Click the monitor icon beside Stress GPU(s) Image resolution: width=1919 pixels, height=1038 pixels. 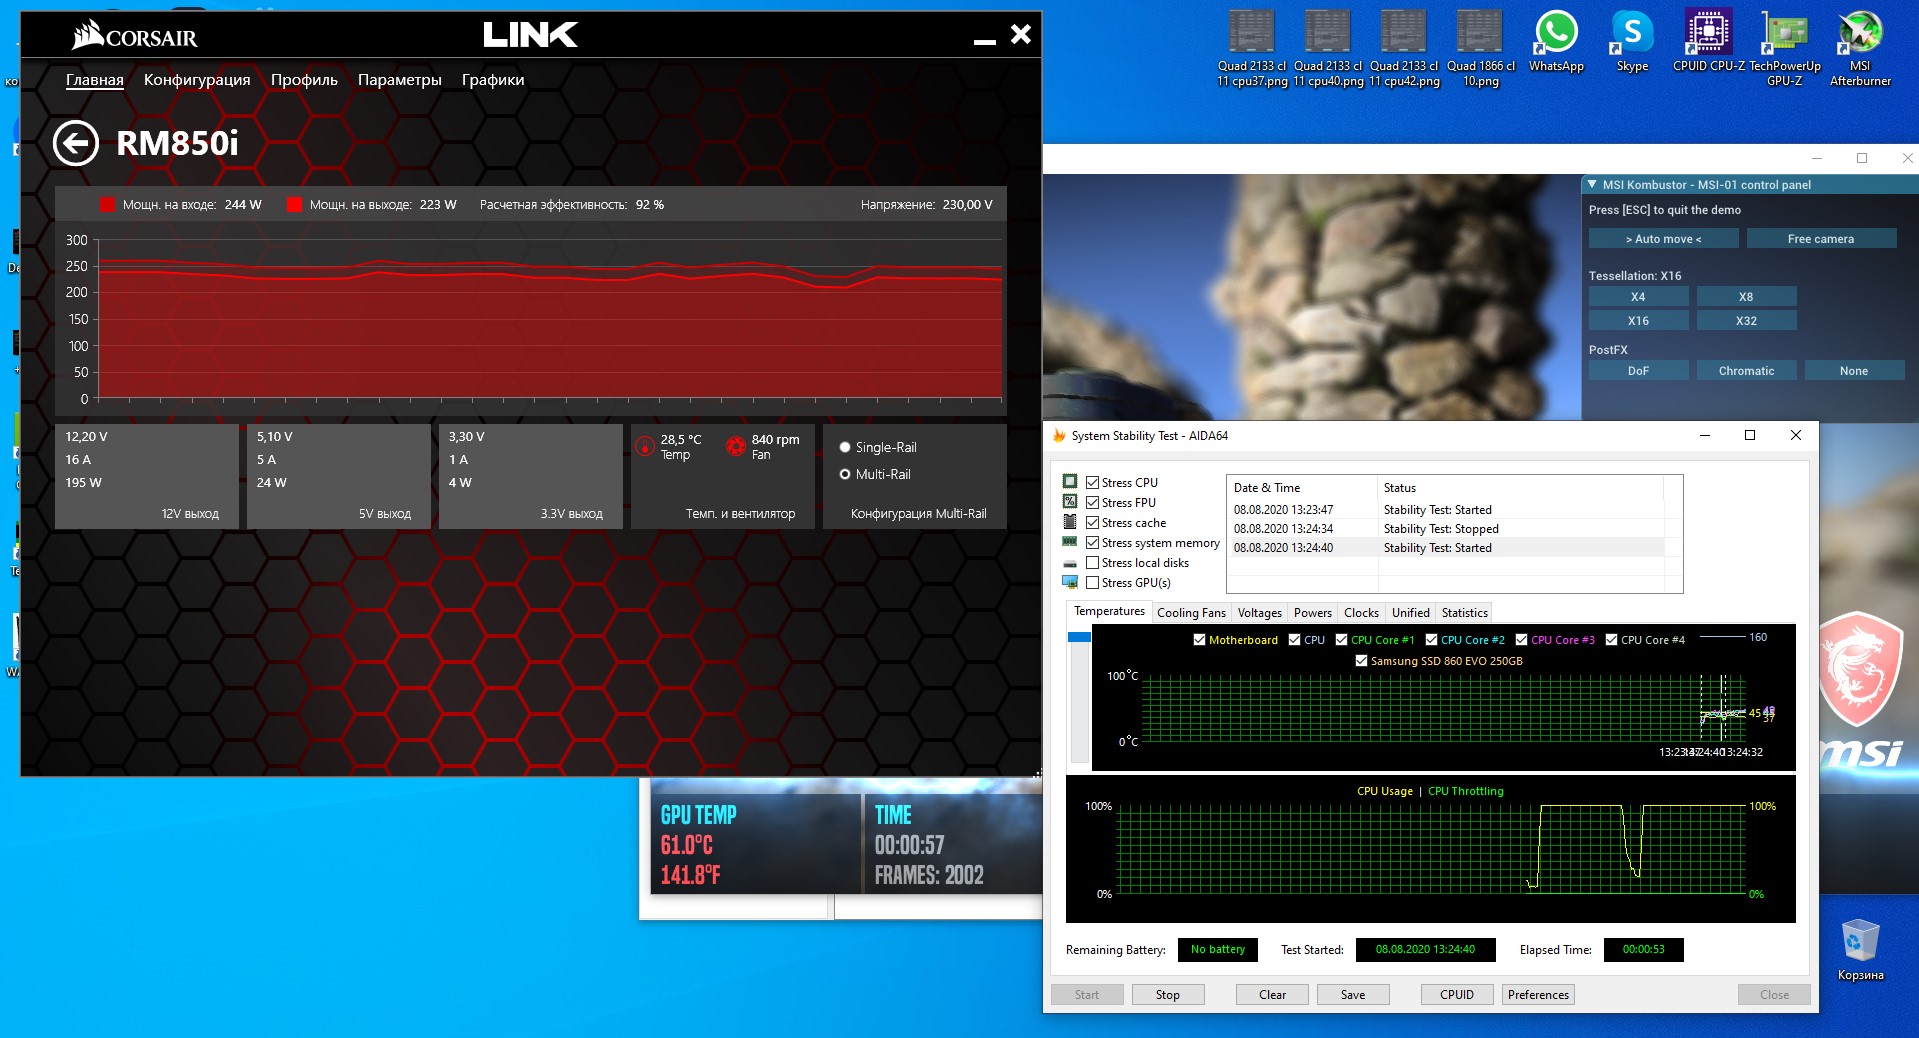(1070, 582)
